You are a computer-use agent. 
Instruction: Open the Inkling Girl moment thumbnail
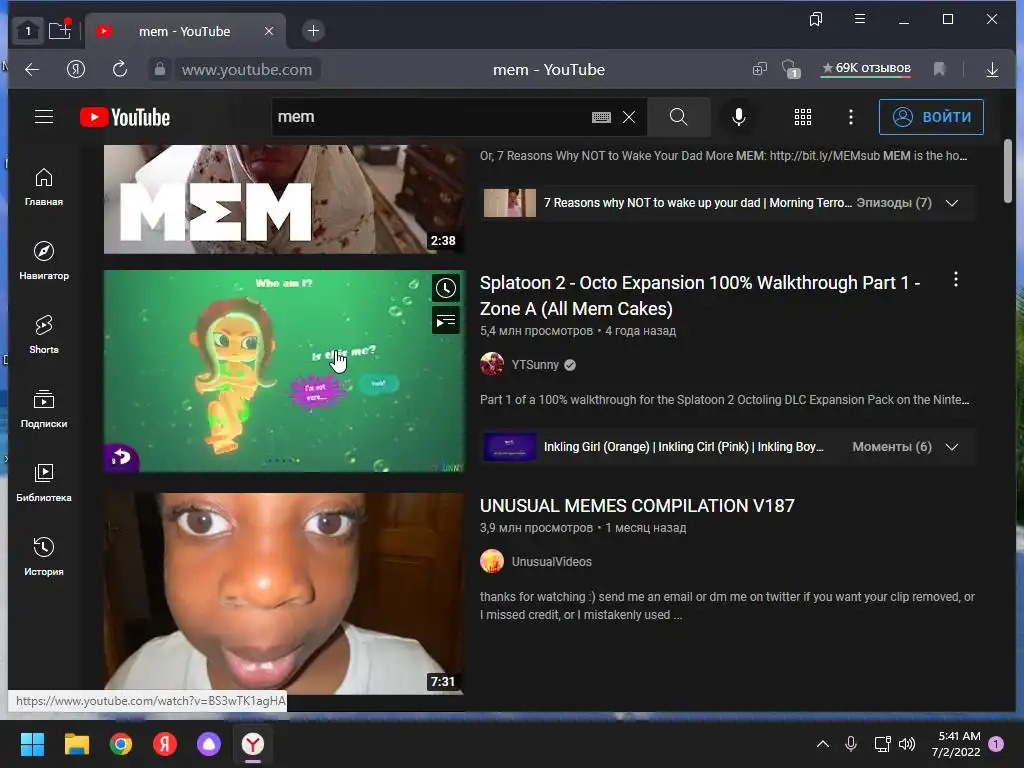(509, 447)
